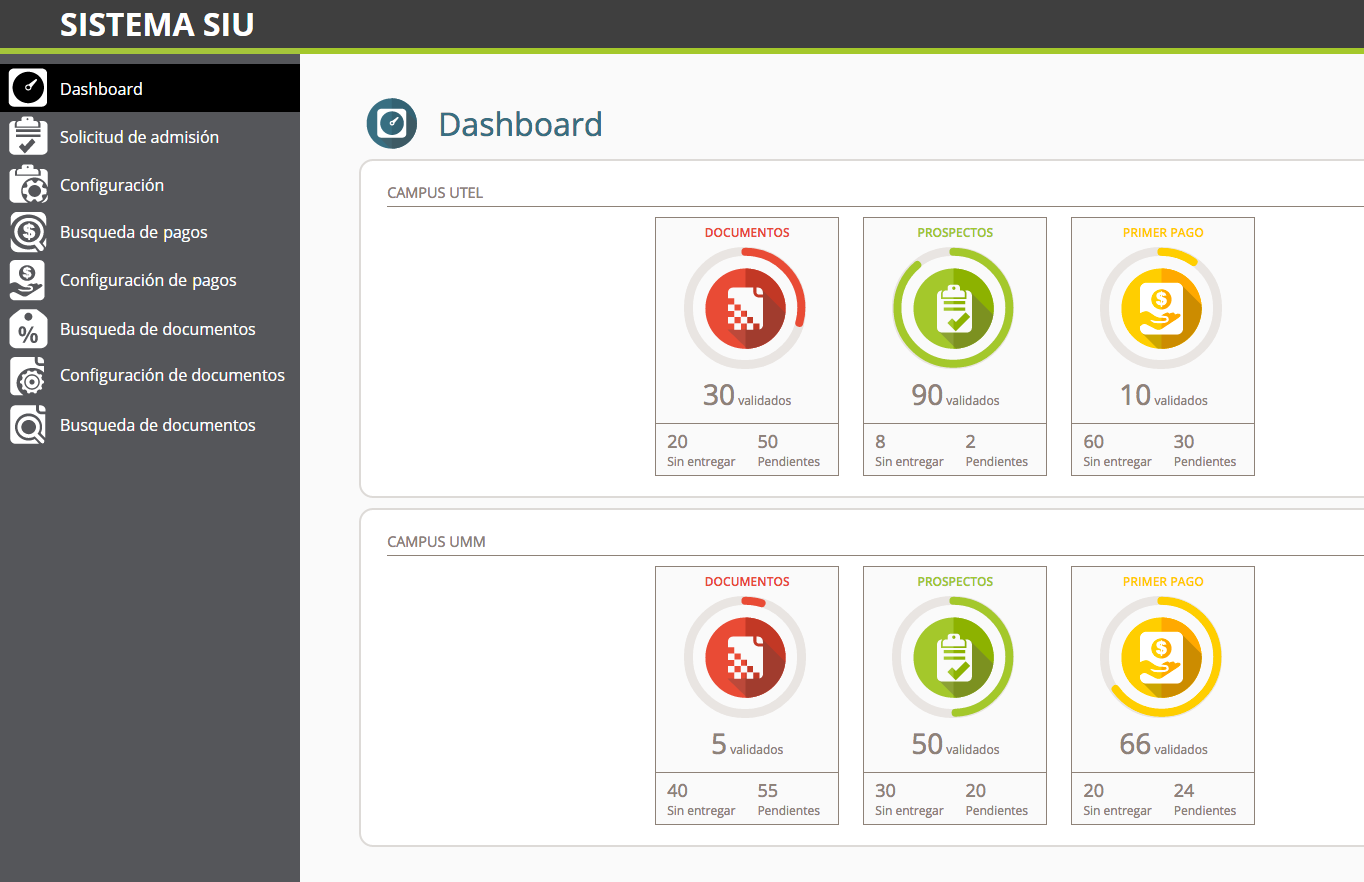Image resolution: width=1364 pixels, height=882 pixels.
Task: Click the SISTEMA SIU header title
Action: [157, 24]
